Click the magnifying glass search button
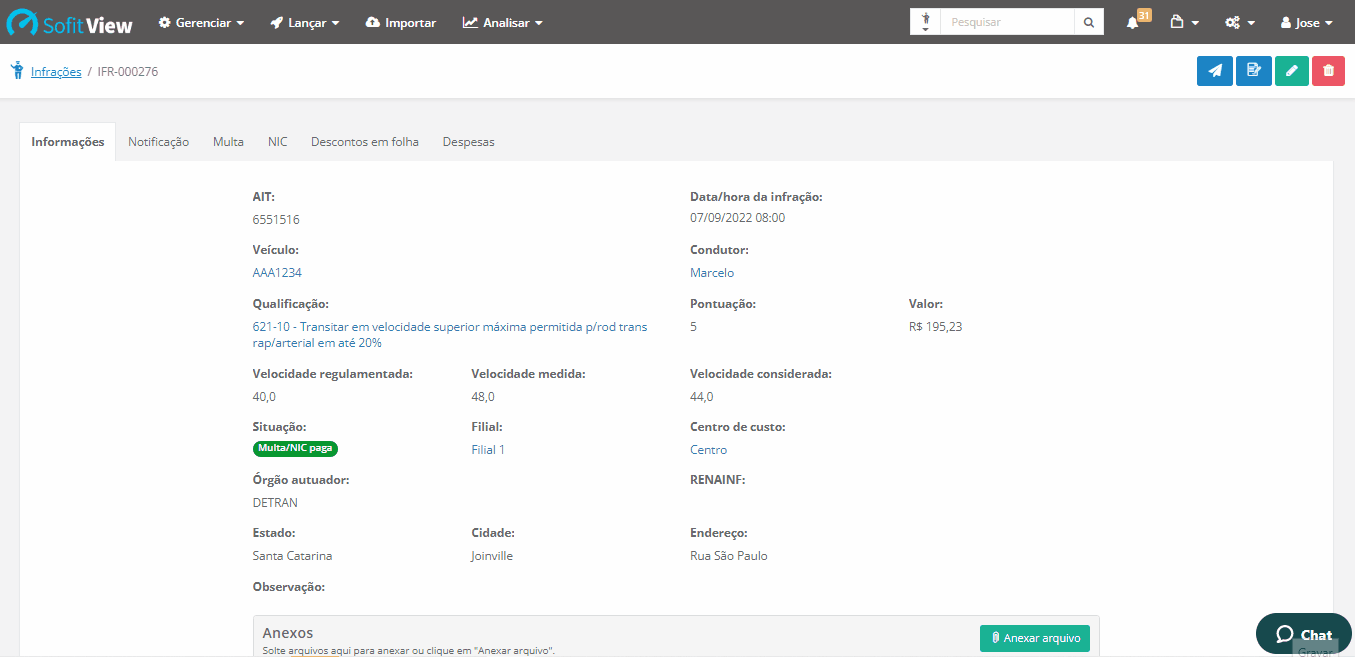This screenshot has width=1355, height=657. point(1089,22)
